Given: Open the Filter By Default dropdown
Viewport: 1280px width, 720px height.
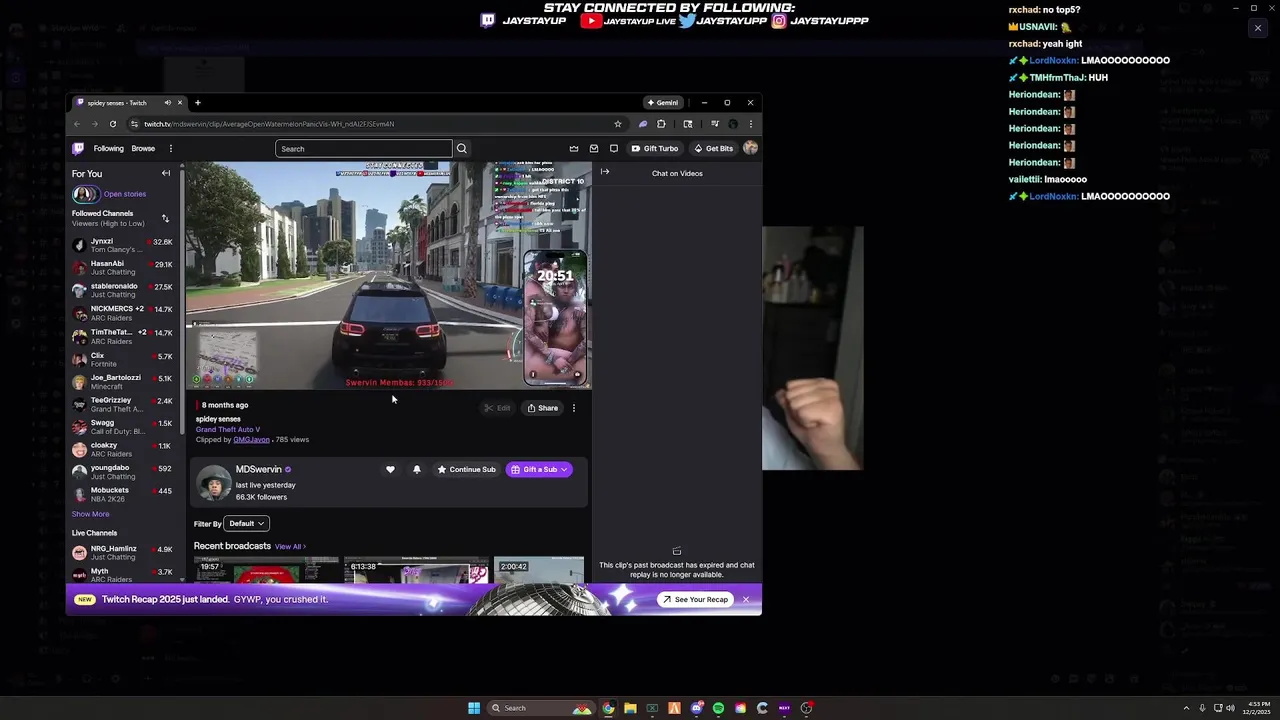Looking at the screenshot, I should click(x=246, y=523).
